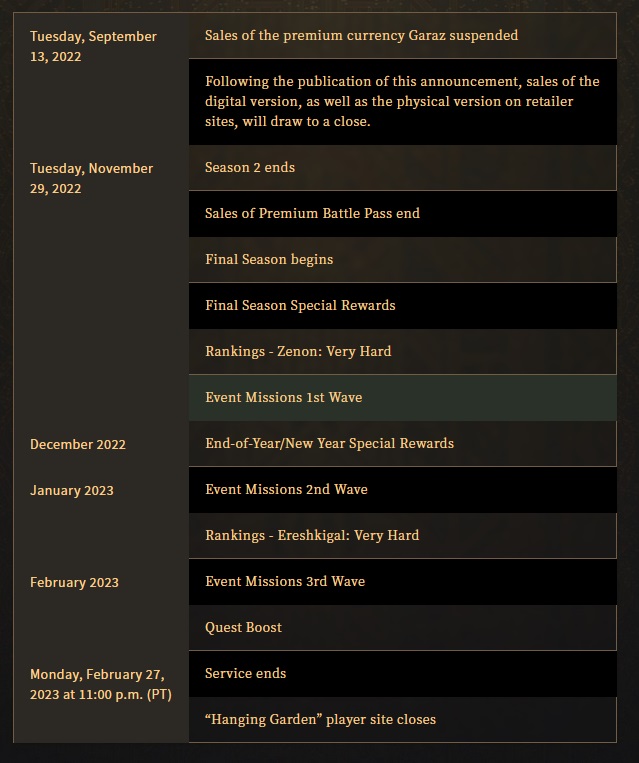Click the Service ends row
Screen dimensions: 639x763
pos(402,673)
